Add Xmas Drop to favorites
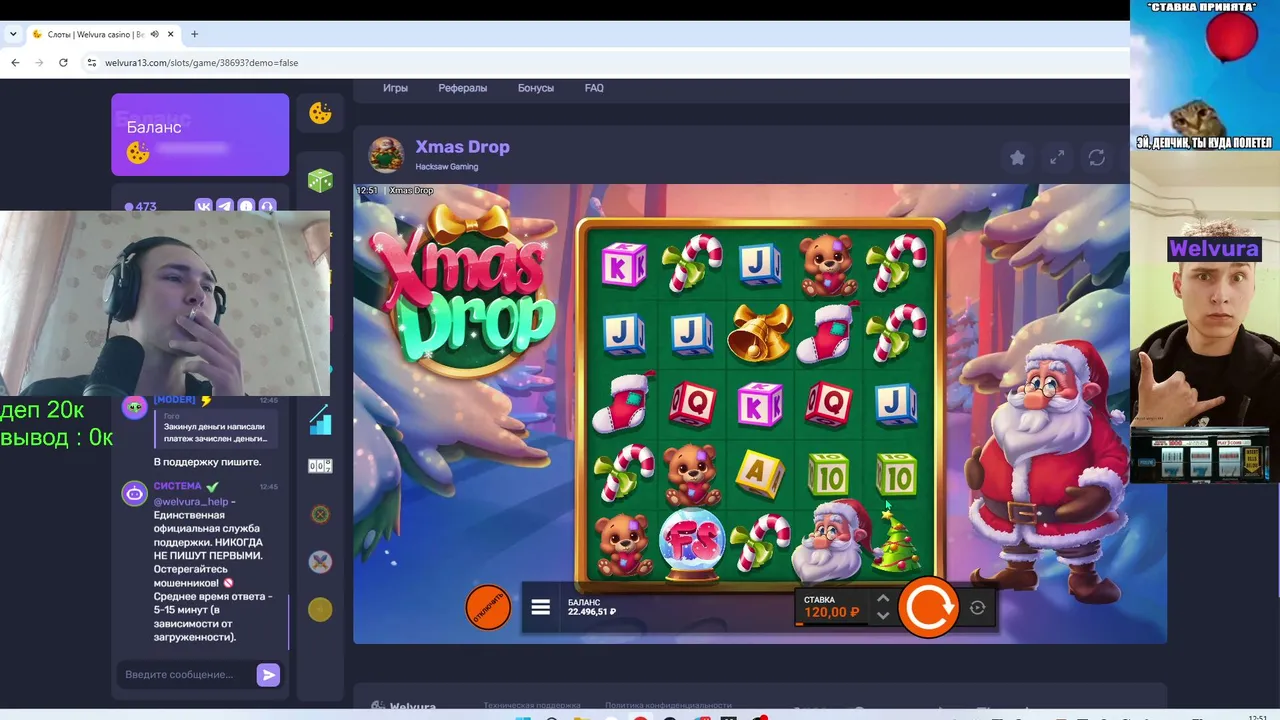This screenshot has height=720, width=1280. pyautogui.click(x=1017, y=158)
